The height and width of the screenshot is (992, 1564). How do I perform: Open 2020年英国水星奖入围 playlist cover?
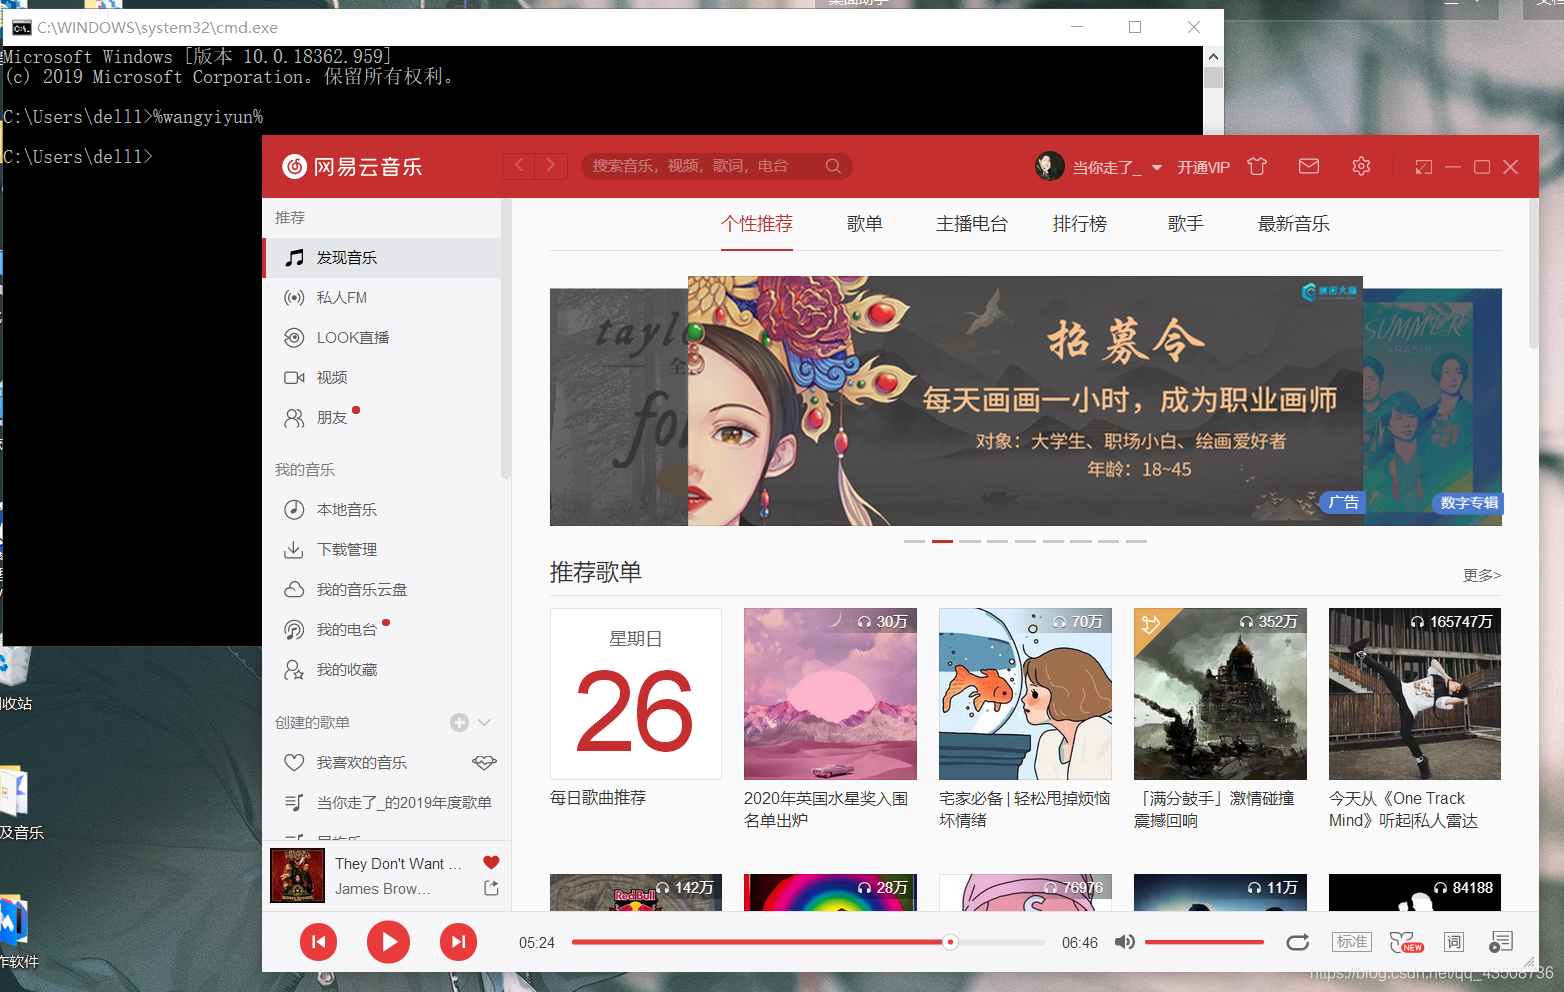coord(830,694)
